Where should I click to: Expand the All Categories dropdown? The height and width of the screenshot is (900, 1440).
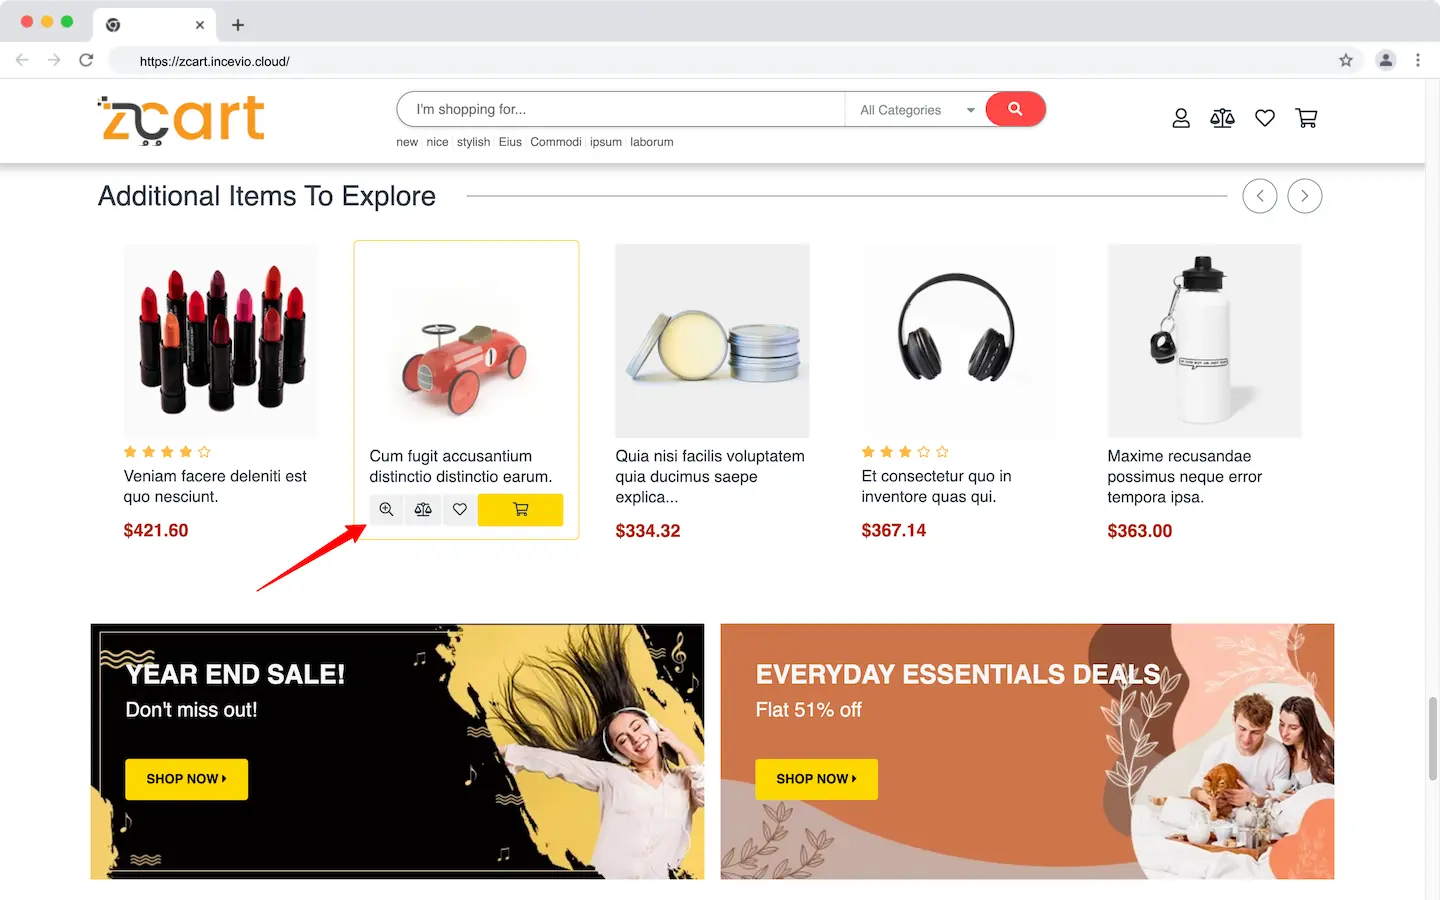(915, 110)
